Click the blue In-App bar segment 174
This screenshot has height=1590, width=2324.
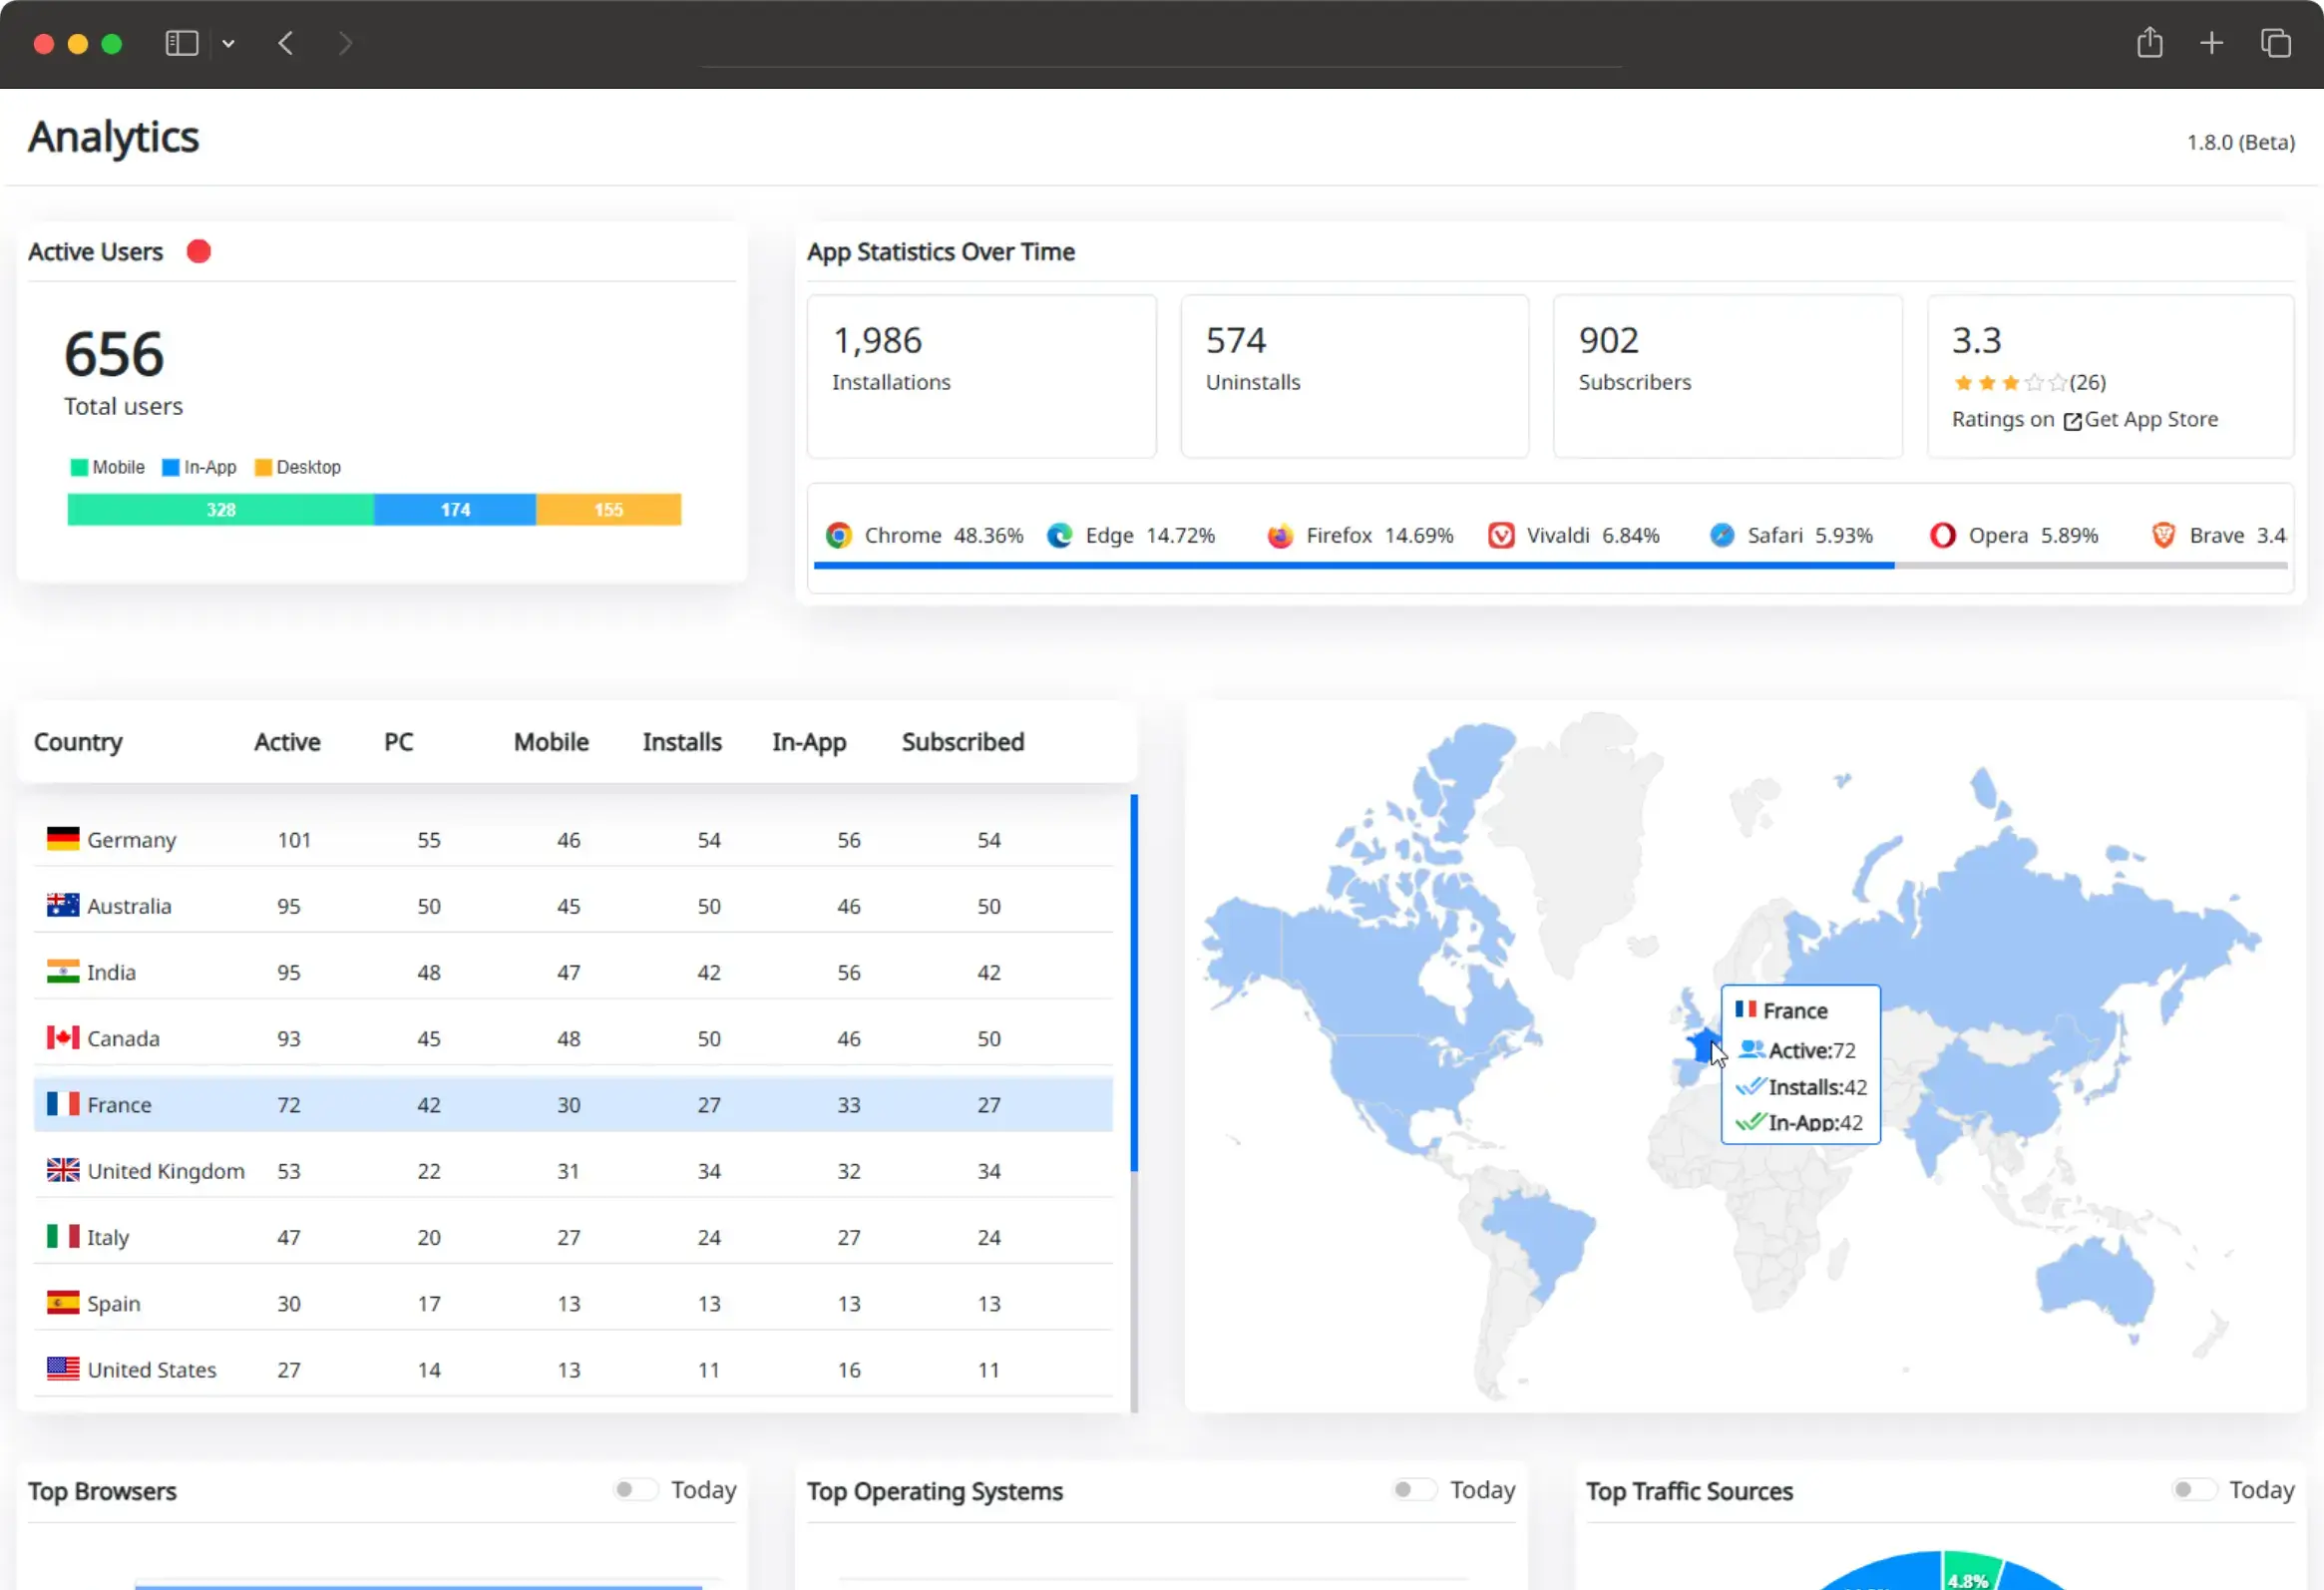click(455, 509)
